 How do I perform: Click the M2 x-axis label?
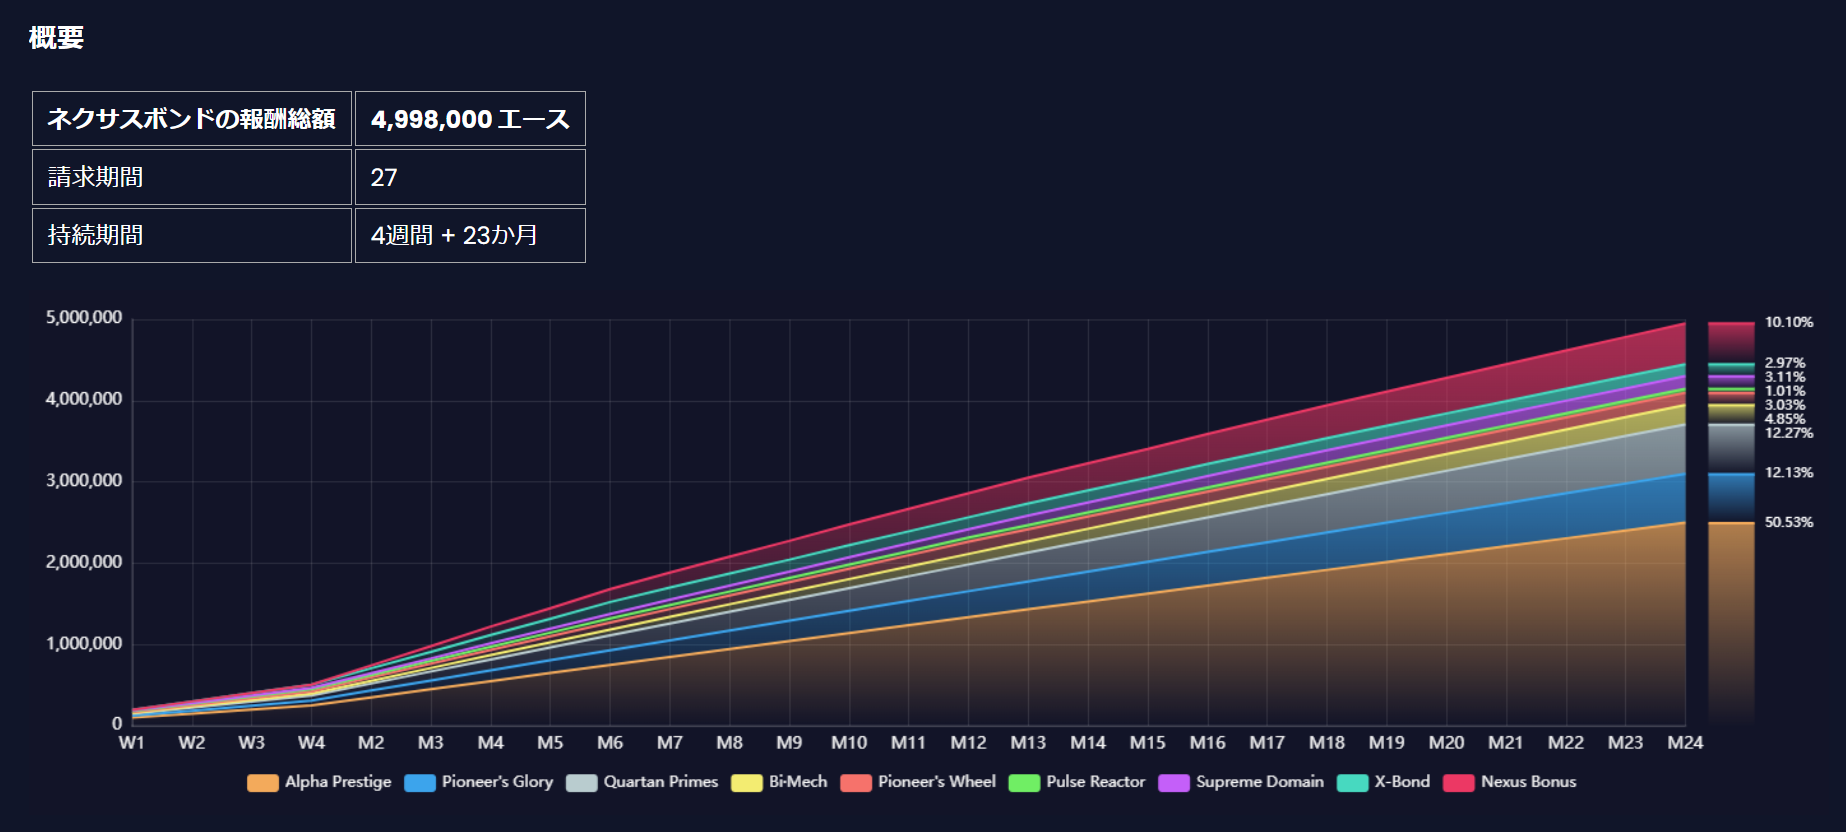[x=371, y=743]
